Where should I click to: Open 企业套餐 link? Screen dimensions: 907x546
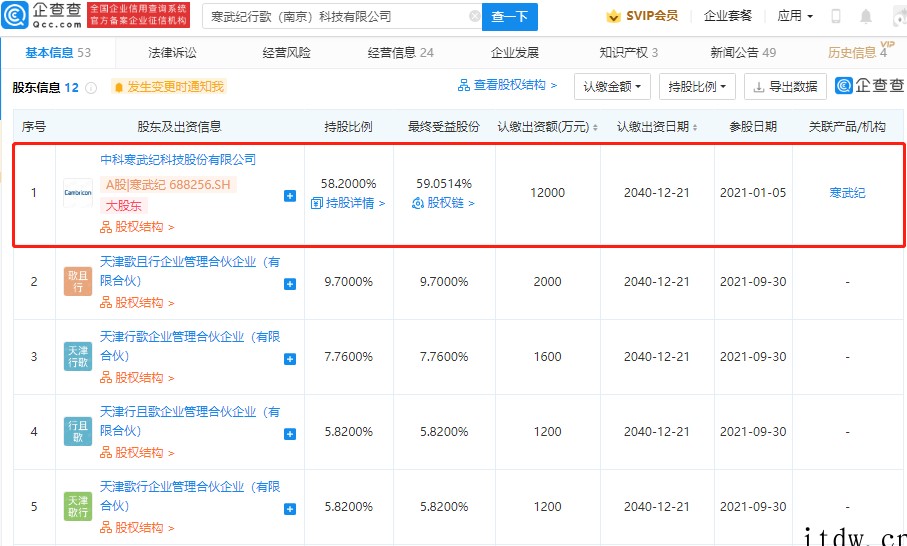pos(728,16)
